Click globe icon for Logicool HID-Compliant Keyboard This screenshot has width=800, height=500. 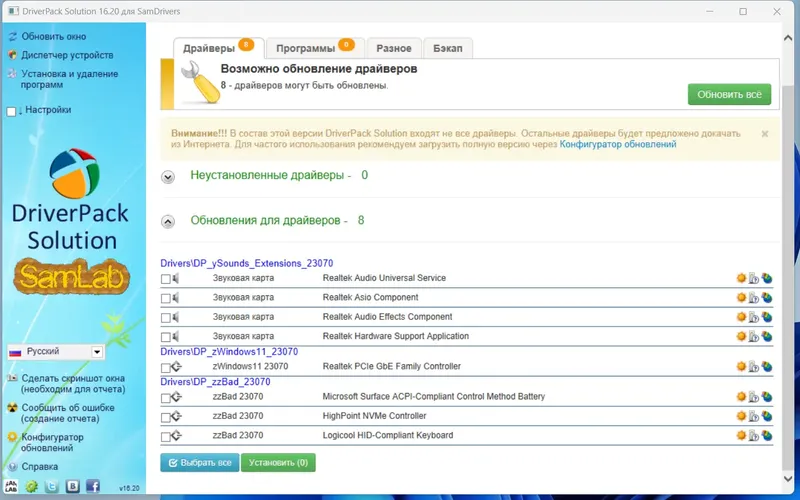click(766, 435)
